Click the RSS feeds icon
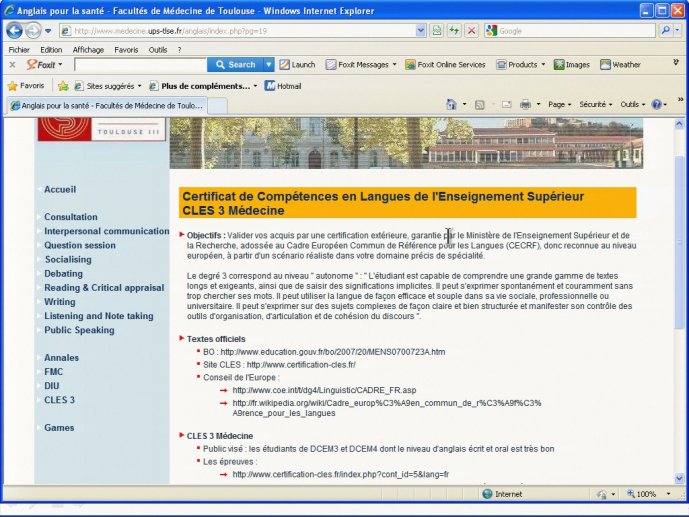Screen dimensions: 689x517 (480, 105)
